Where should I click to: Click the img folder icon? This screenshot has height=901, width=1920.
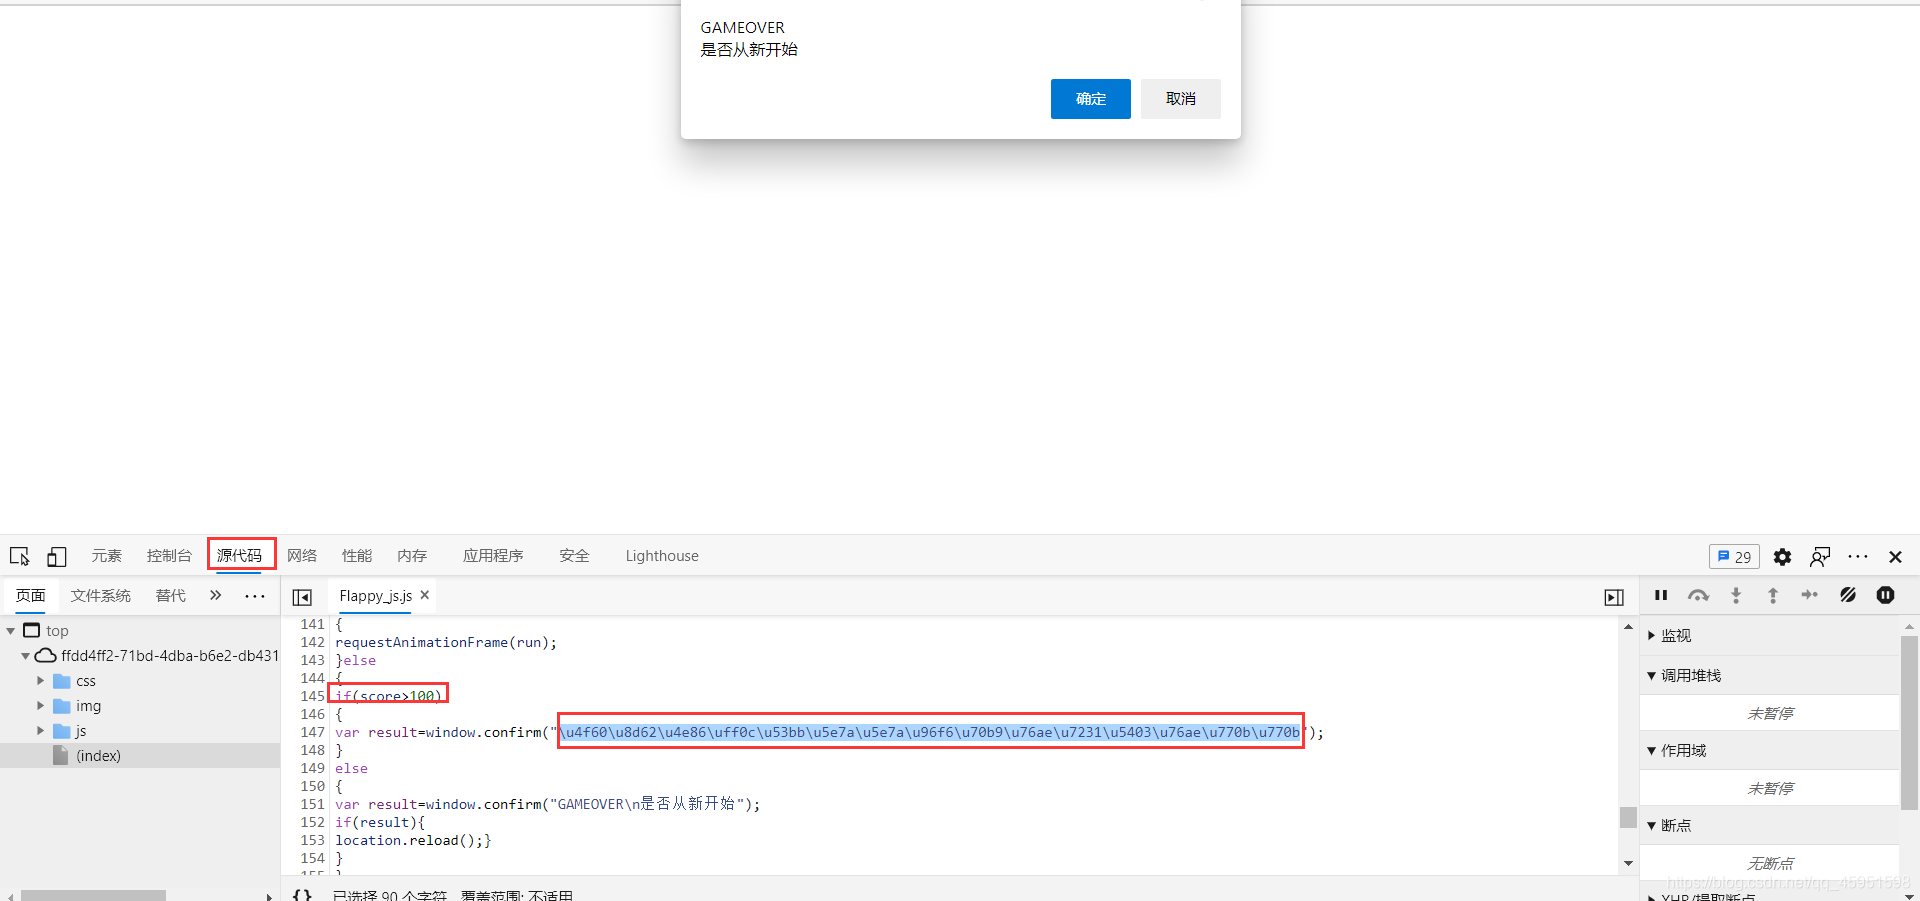tap(62, 706)
